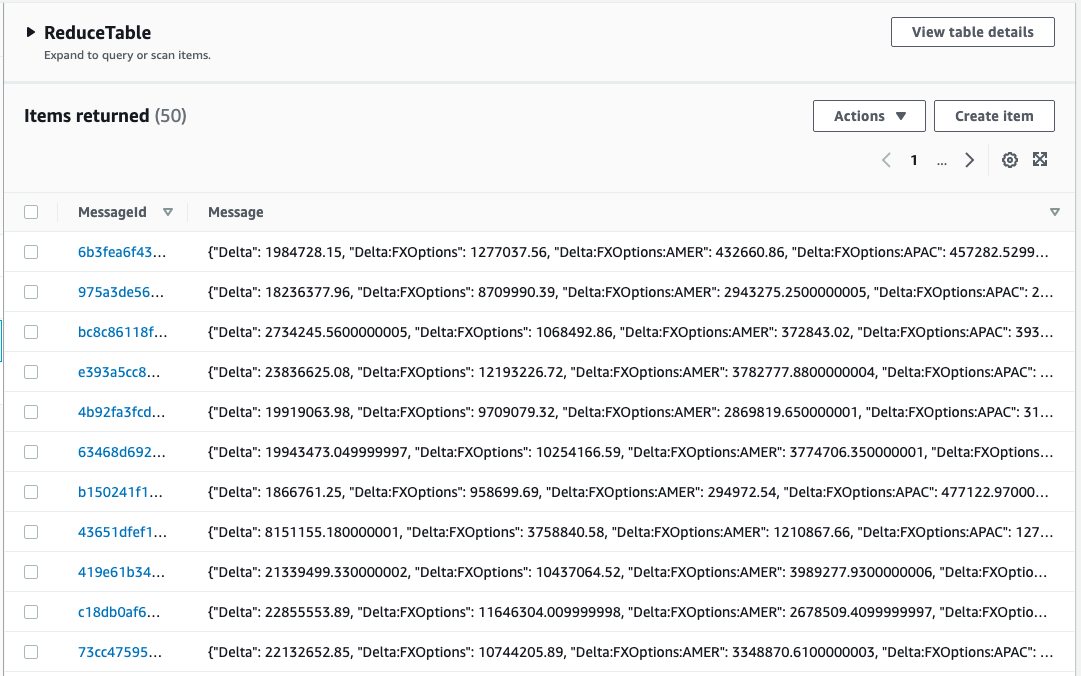The height and width of the screenshot is (676, 1081).
Task: Click message starting "Delta": 22132652.85
Action: (x=630, y=652)
